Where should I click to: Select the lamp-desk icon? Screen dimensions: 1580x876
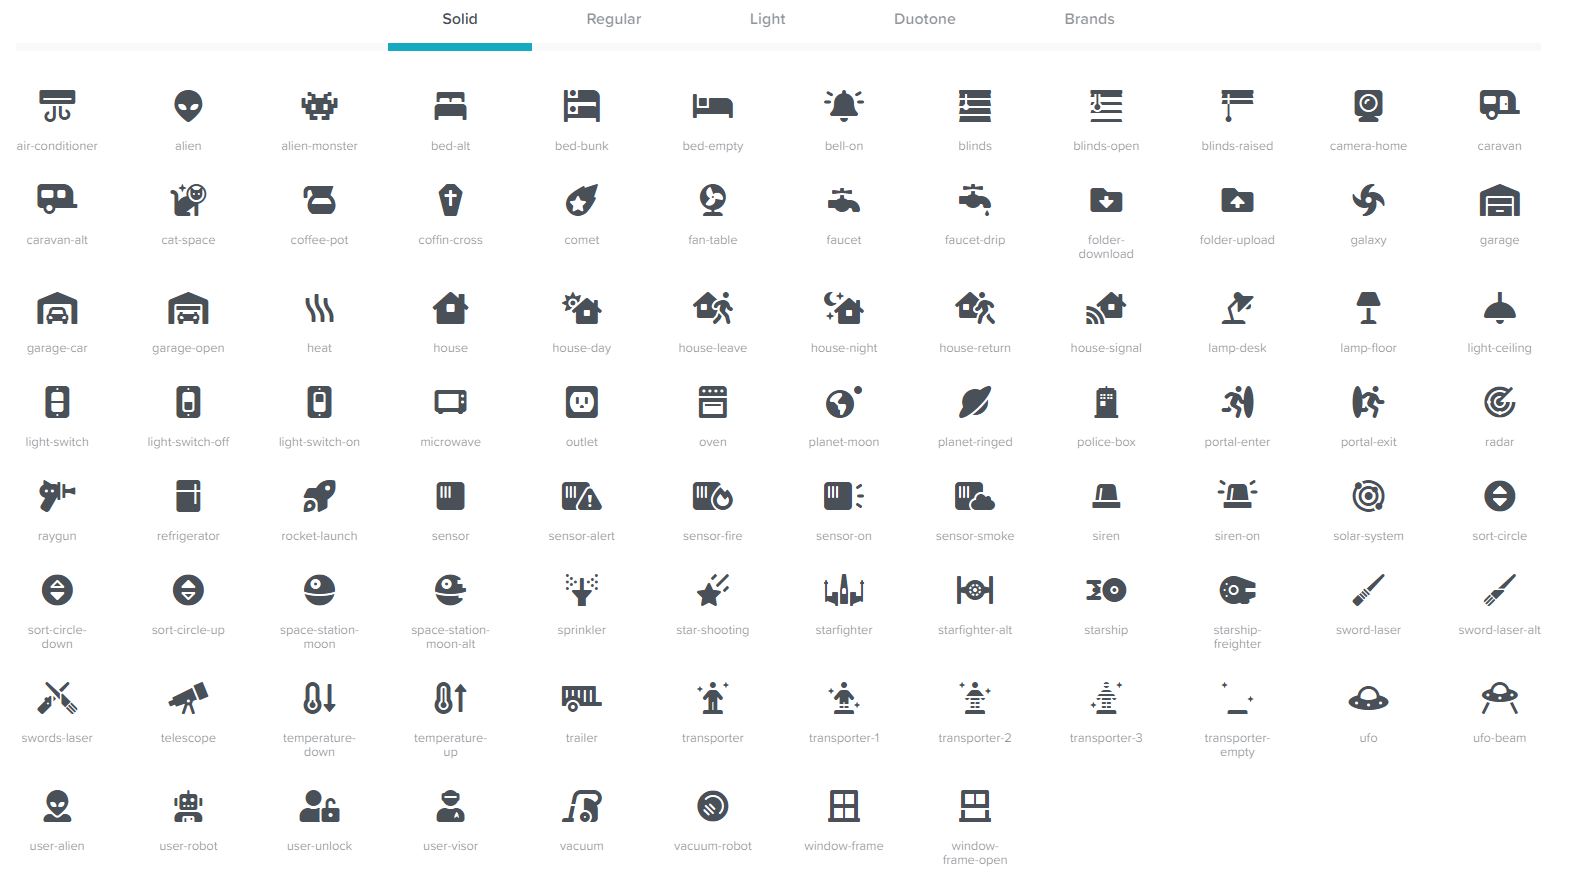tap(1238, 308)
